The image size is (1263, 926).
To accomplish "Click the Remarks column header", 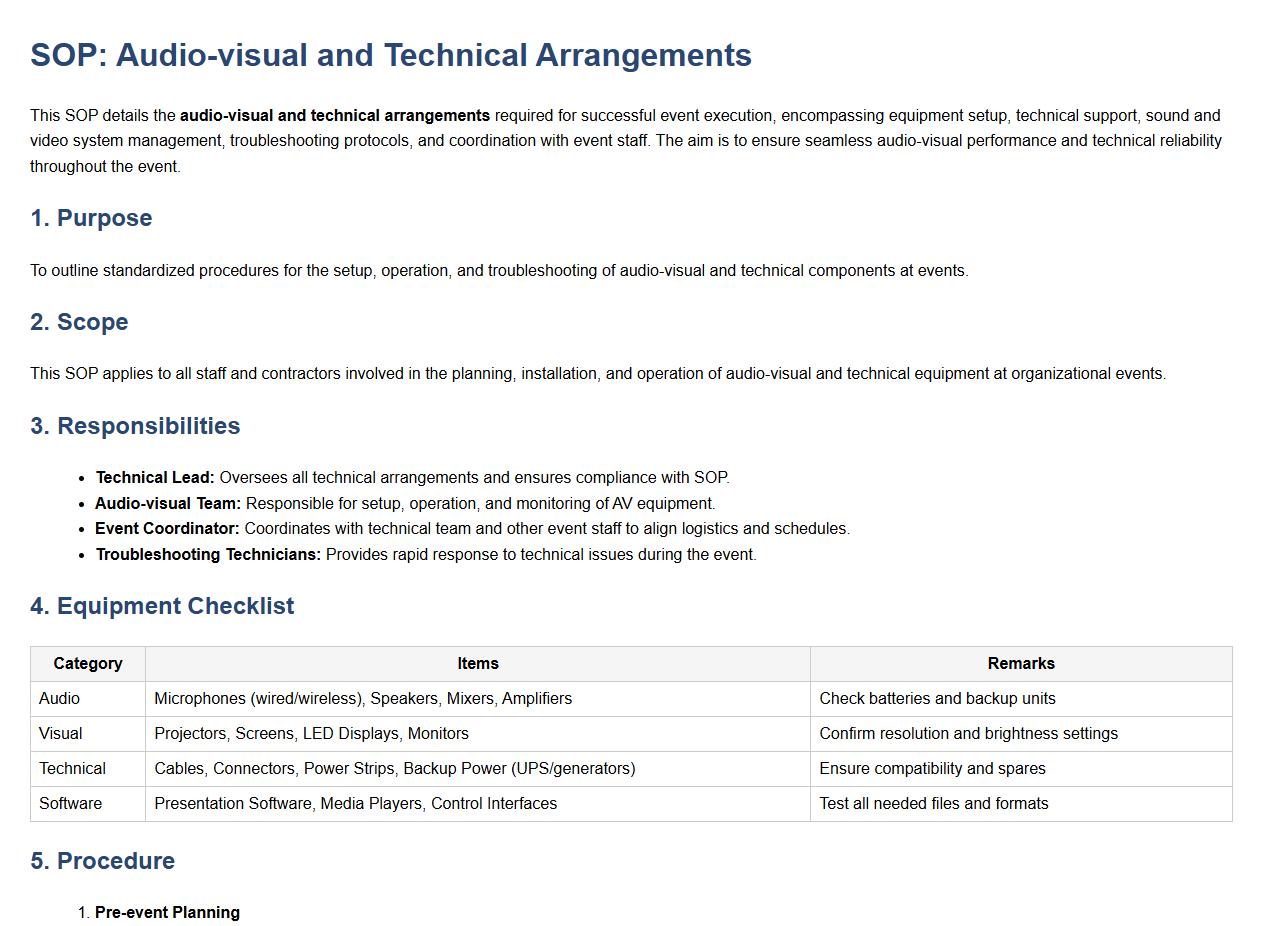I will [1021, 664].
